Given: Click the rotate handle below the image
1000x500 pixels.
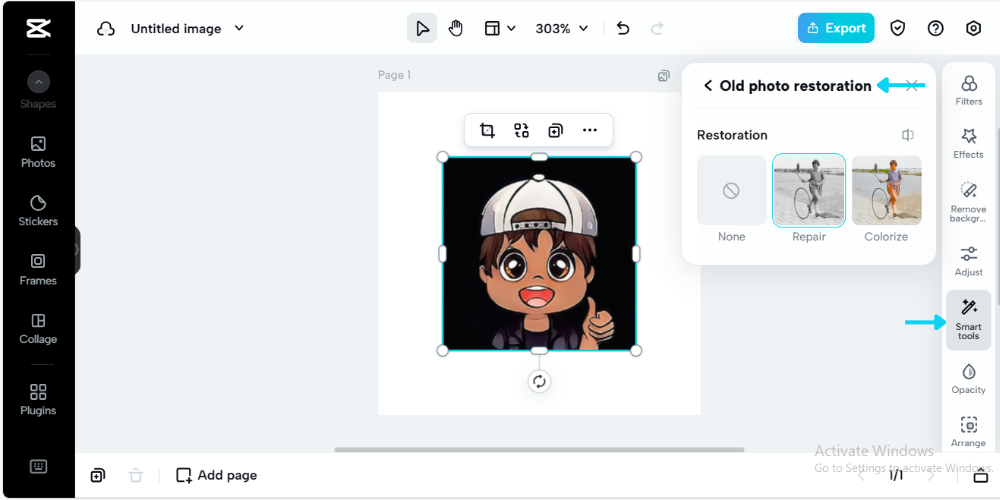Looking at the screenshot, I should tap(540, 381).
